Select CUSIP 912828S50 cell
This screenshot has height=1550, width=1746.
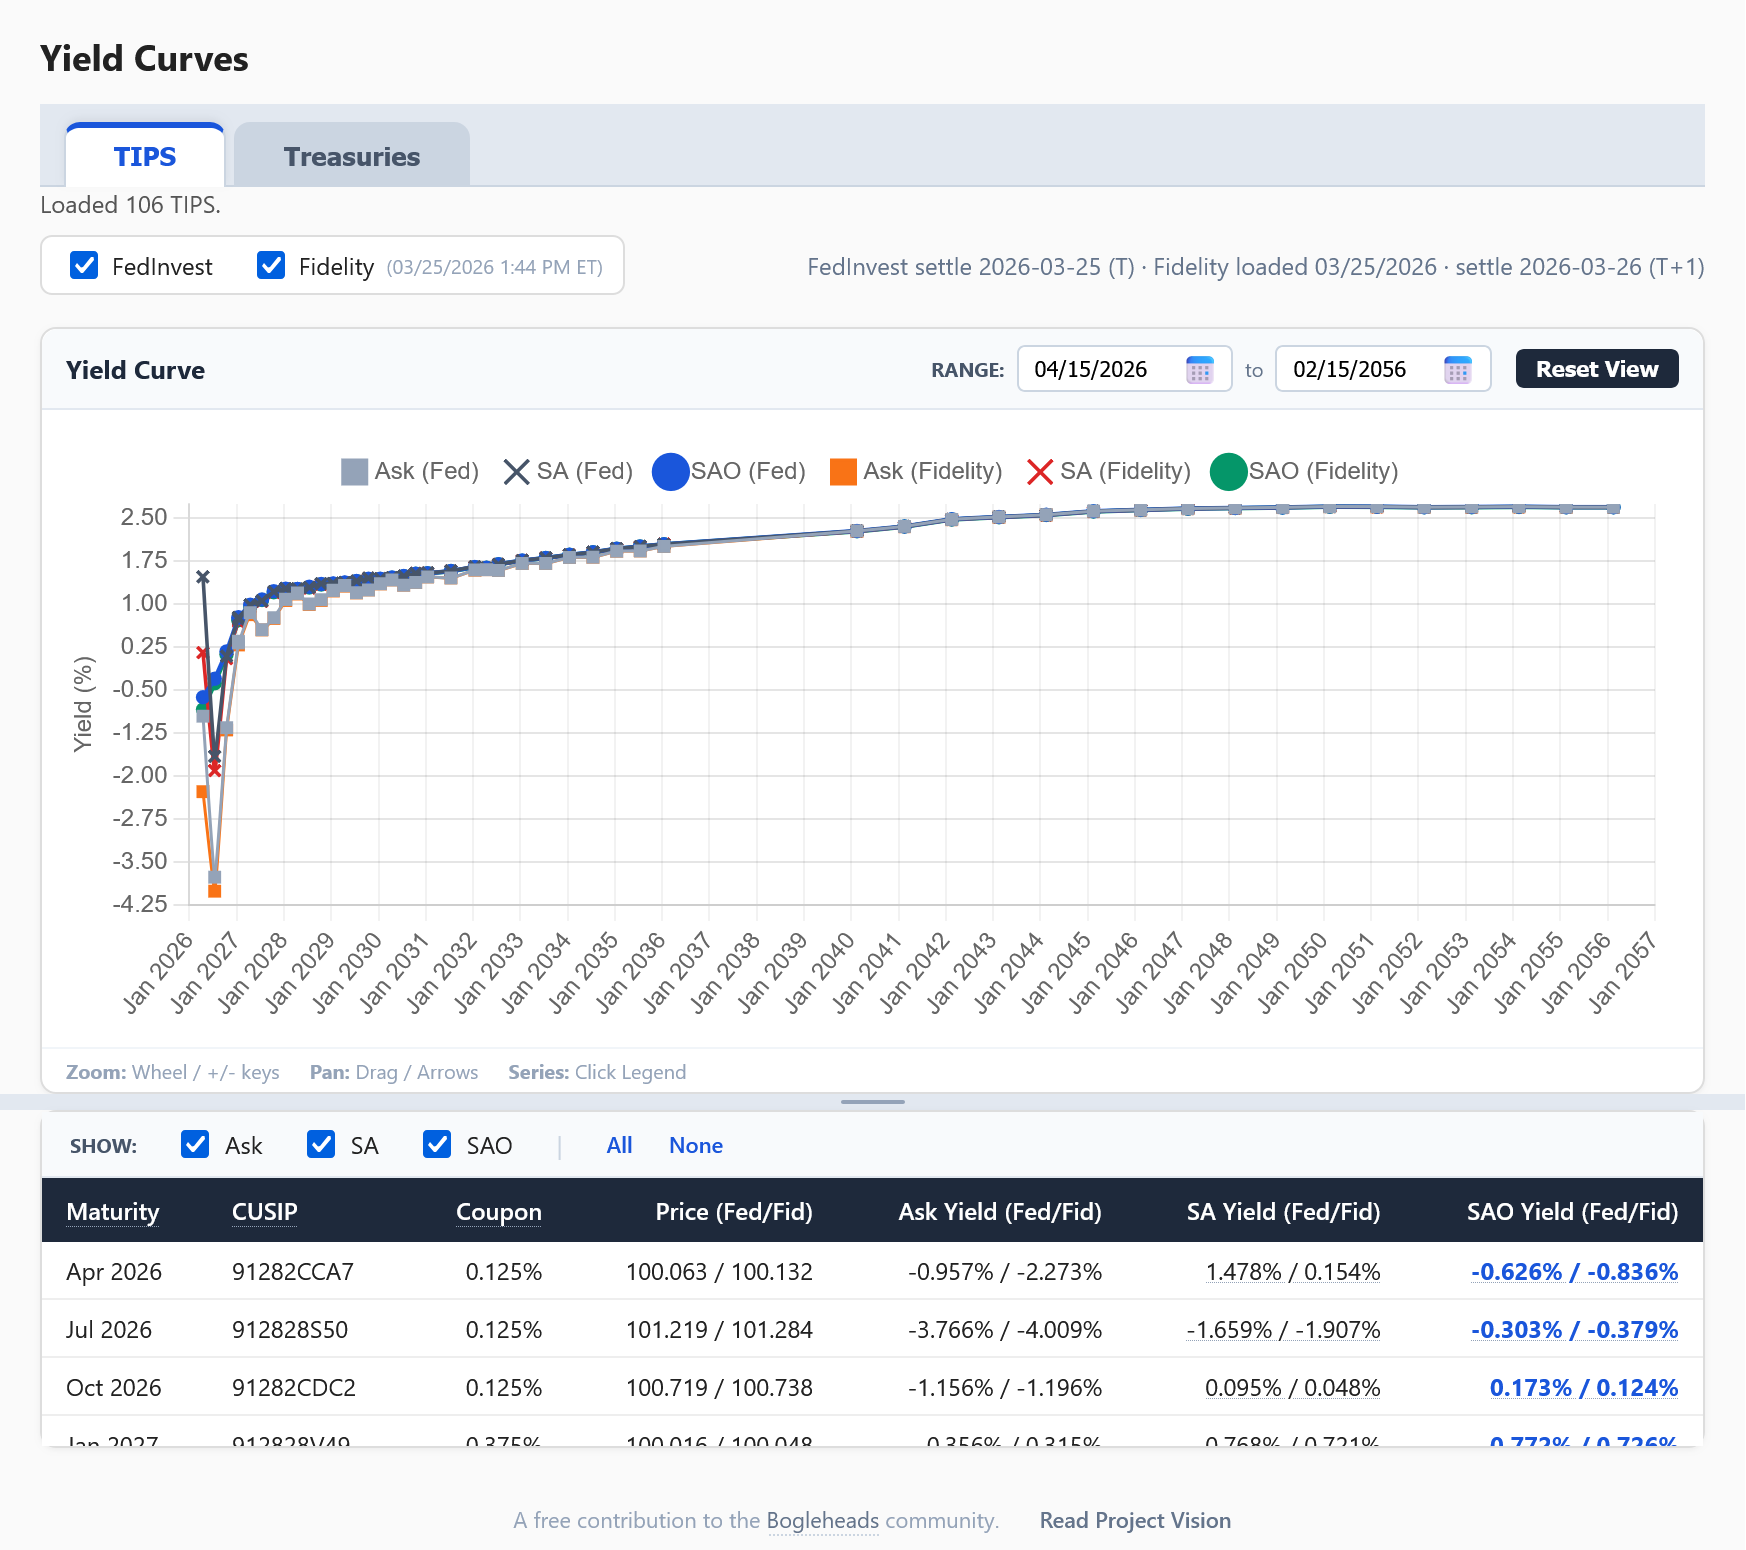pyautogui.click(x=290, y=1329)
